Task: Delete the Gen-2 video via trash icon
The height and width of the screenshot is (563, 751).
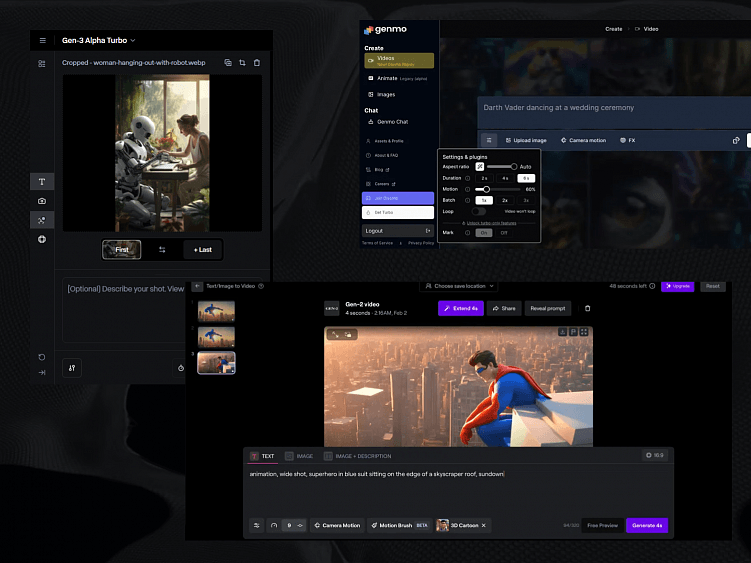Action: (588, 309)
